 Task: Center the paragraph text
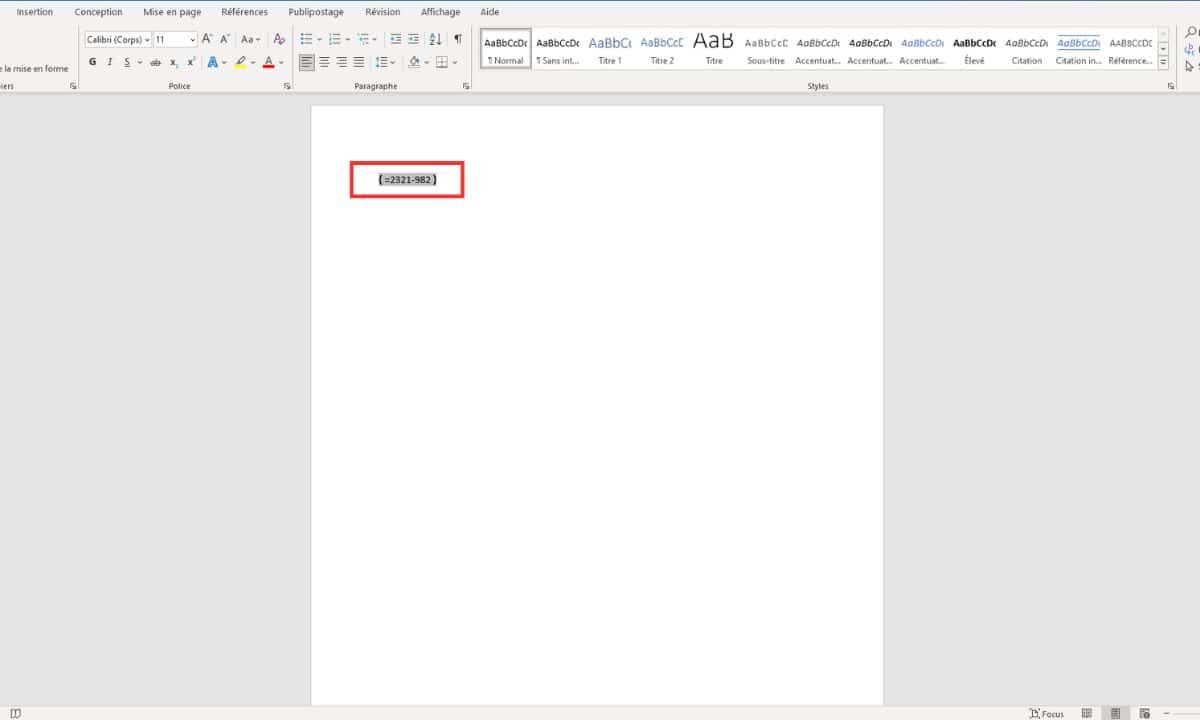point(324,62)
